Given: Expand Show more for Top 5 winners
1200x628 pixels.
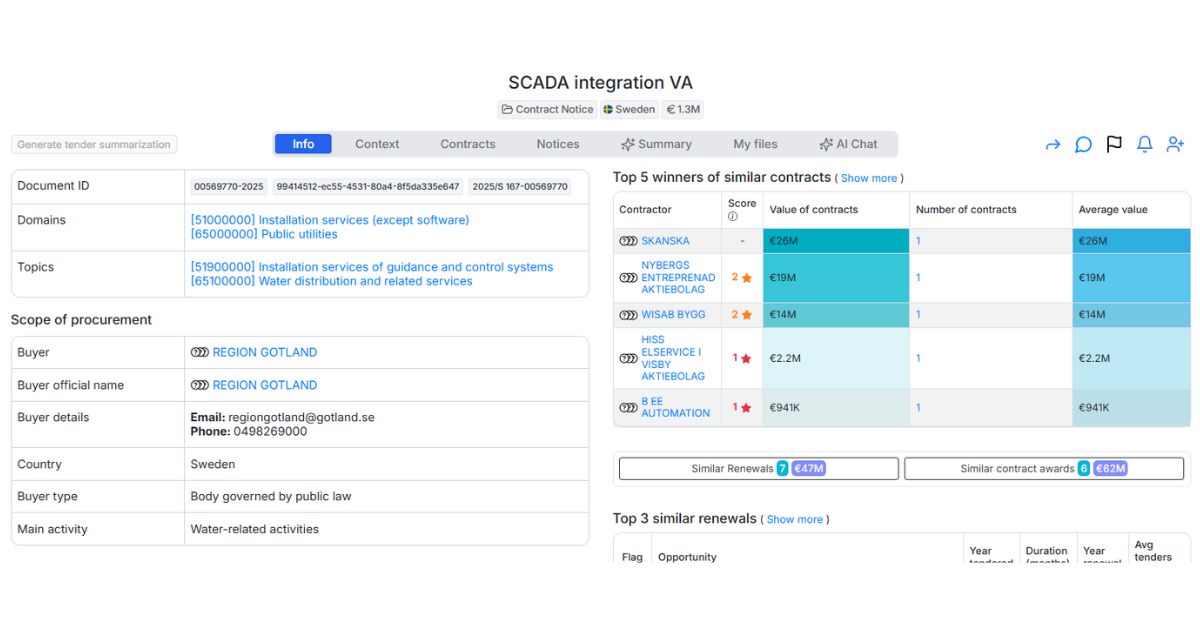Looking at the screenshot, I should coord(868,178).
